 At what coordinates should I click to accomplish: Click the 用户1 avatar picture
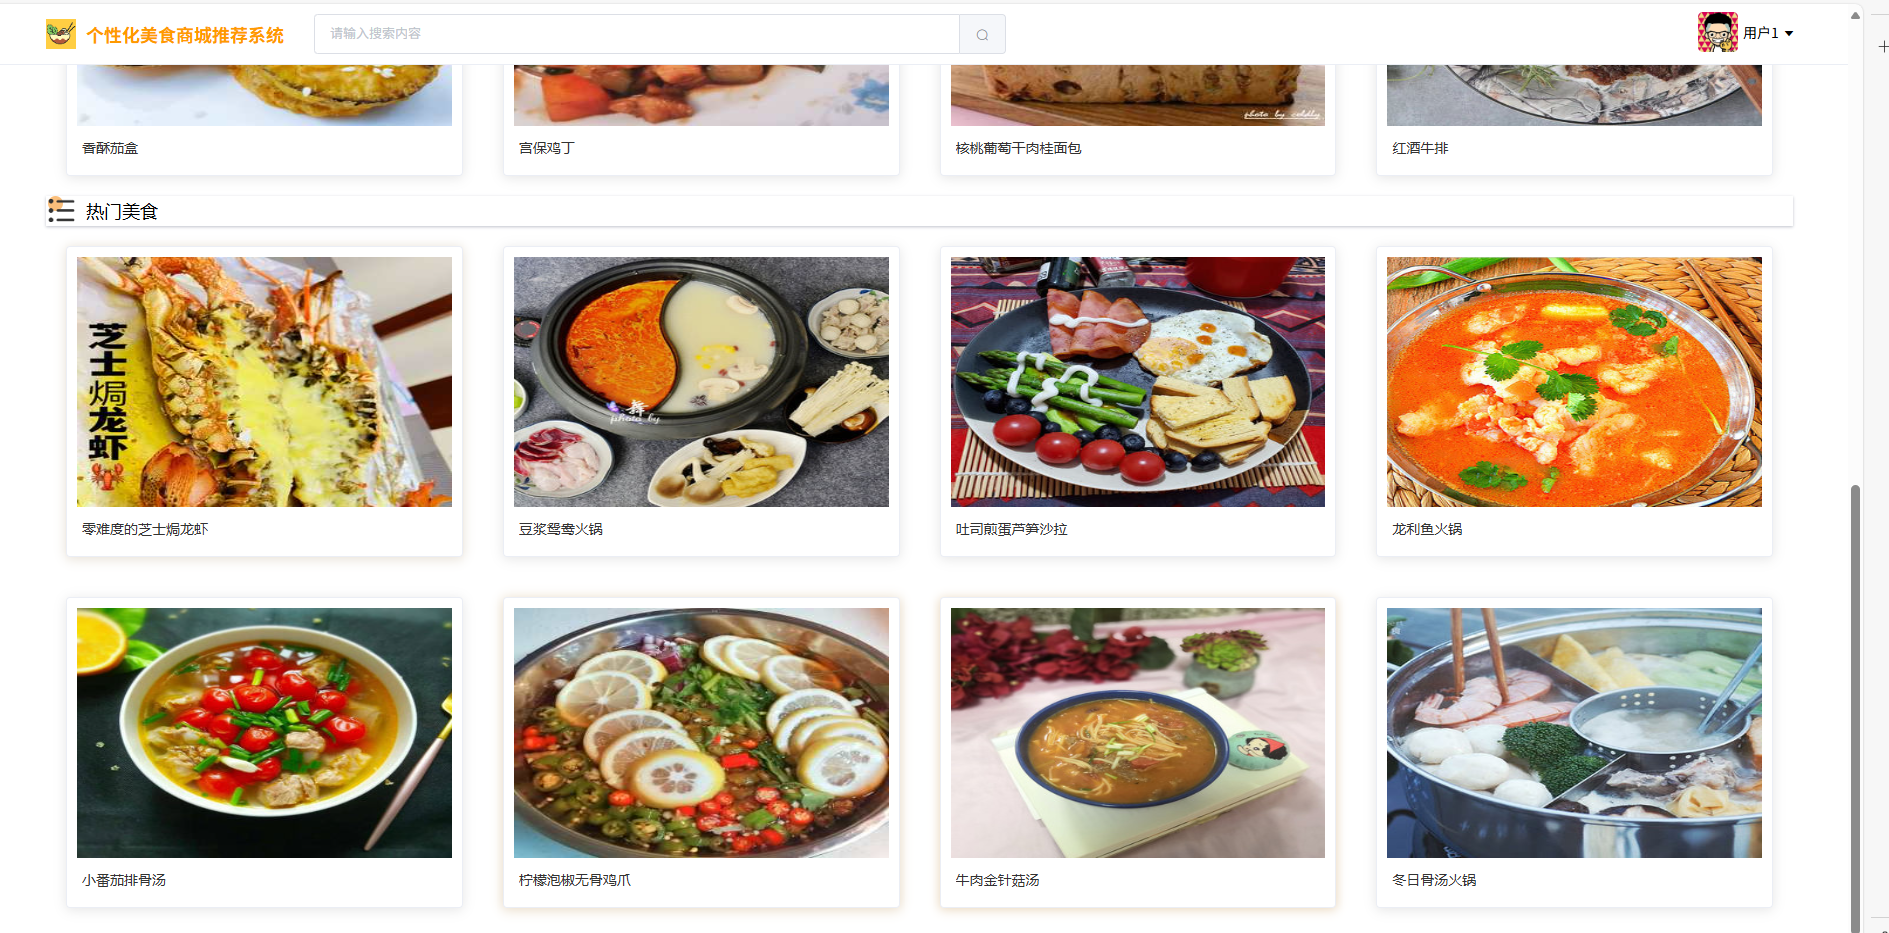tap(1717, 32)
